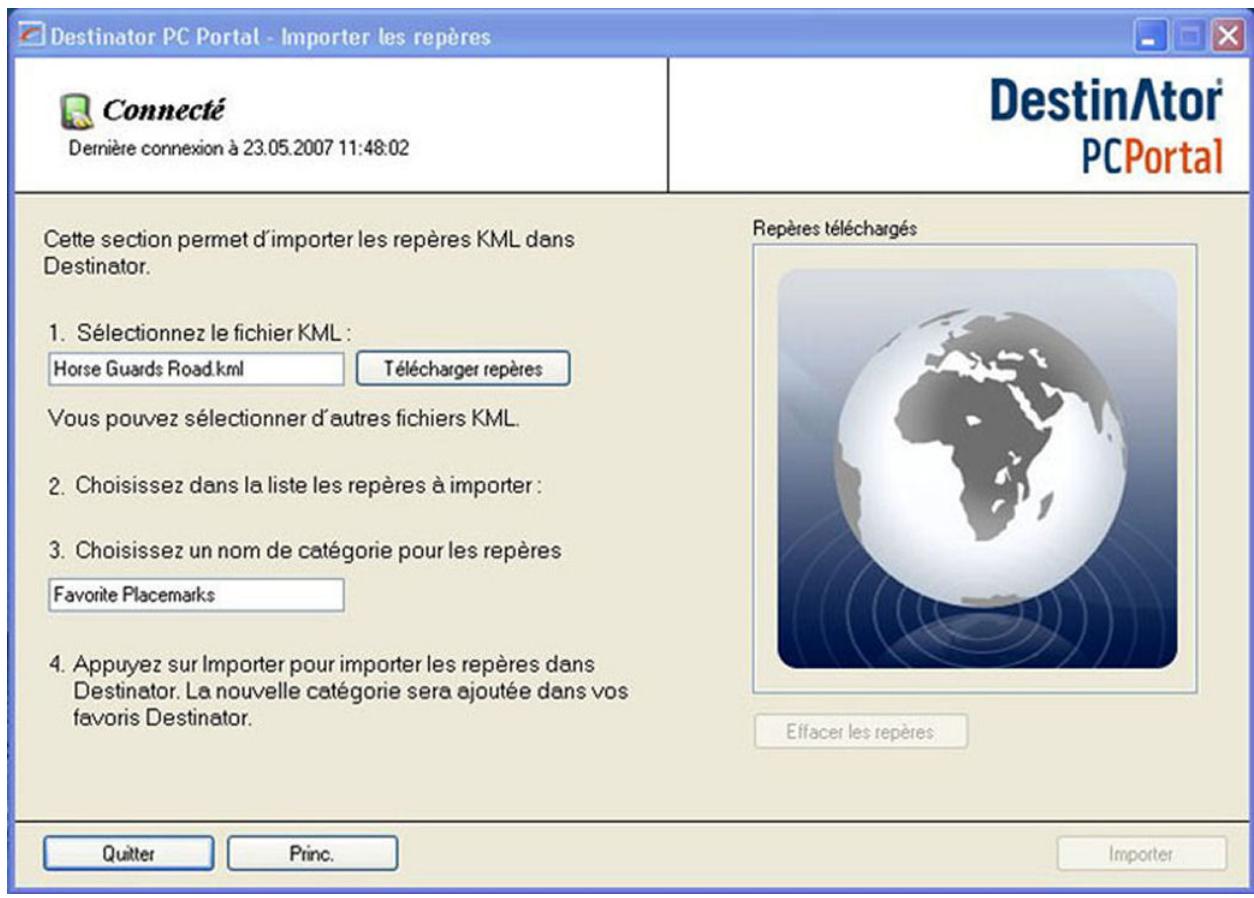Click the step 3 nom de catégorie text
This screenshot has height=898, width=1254.
pos(304,550)
